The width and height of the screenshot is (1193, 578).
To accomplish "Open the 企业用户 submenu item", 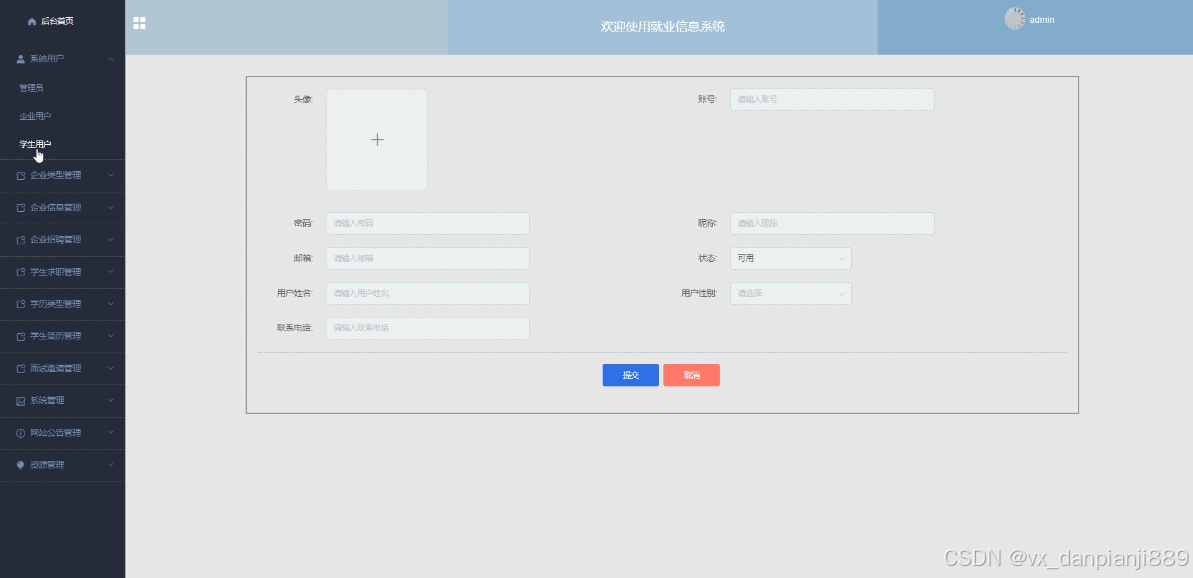I will point(35,116).
